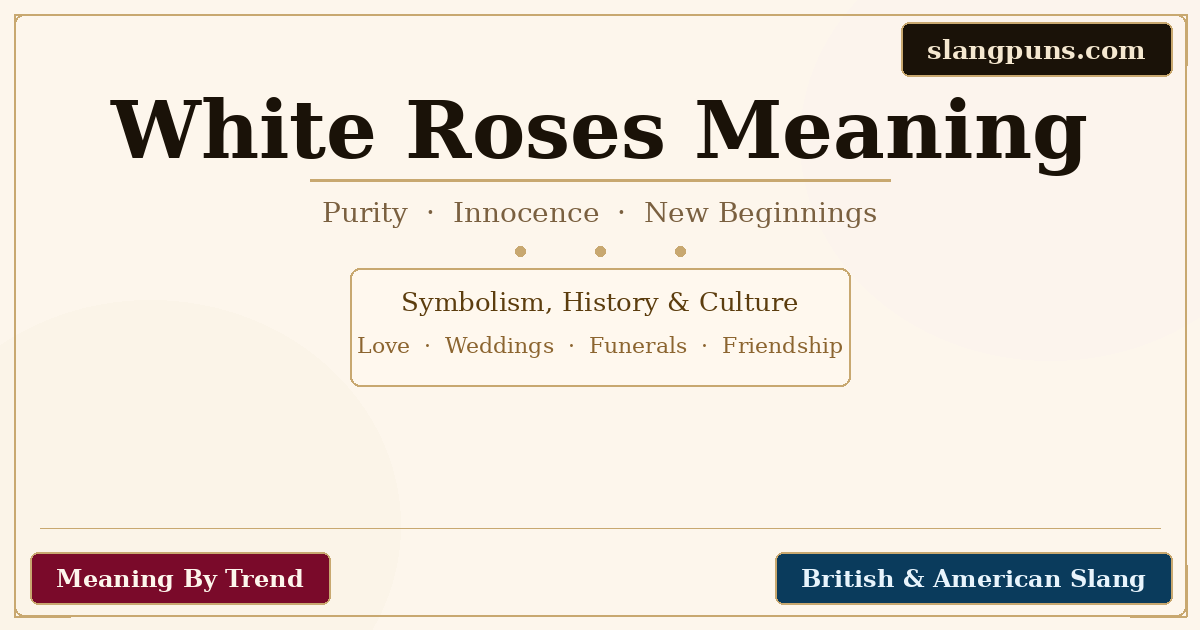Select the middle gold dot indicator

pyautogui.click(x=600, y=251)
